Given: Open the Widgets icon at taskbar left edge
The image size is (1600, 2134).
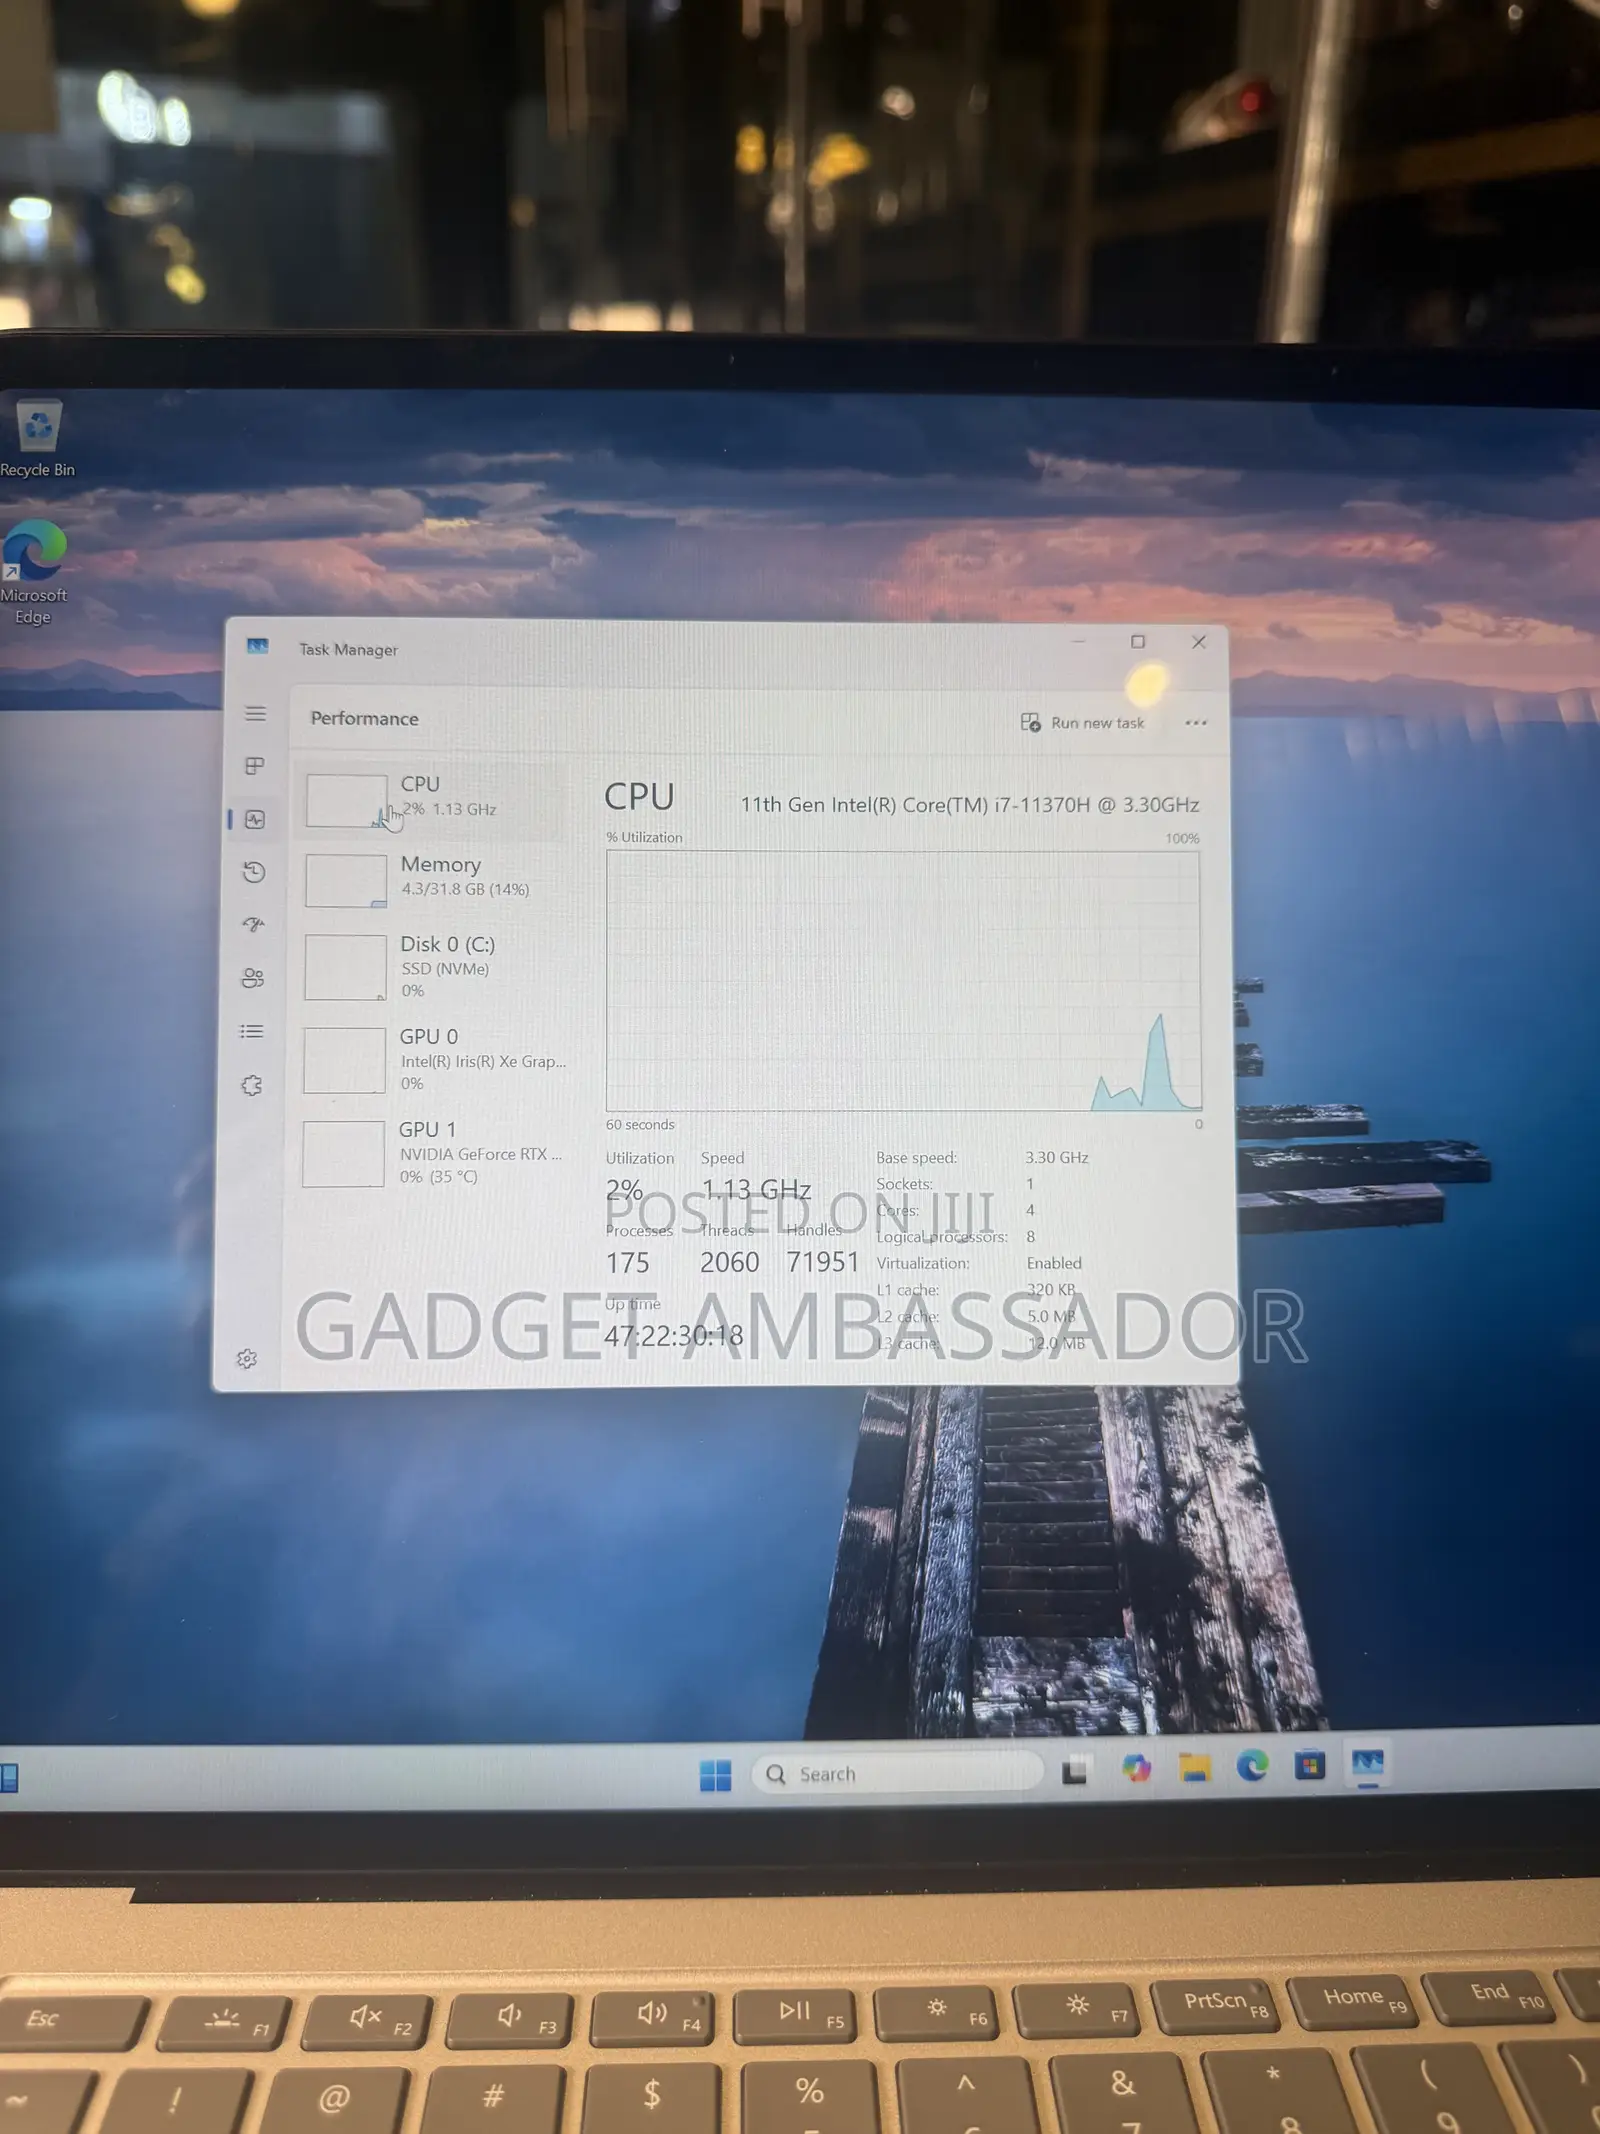Looking at the screenshot, I should click(9, 1777).
